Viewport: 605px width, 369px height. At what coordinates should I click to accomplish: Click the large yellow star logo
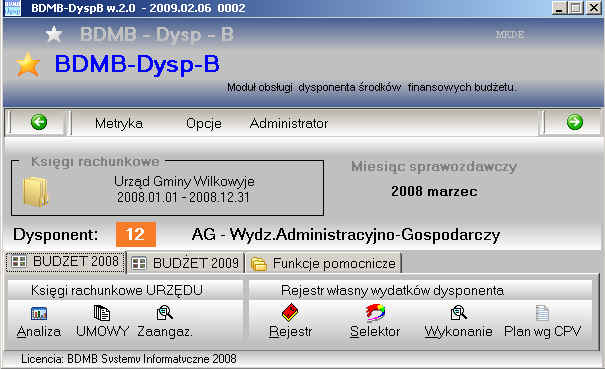(28, 65)
